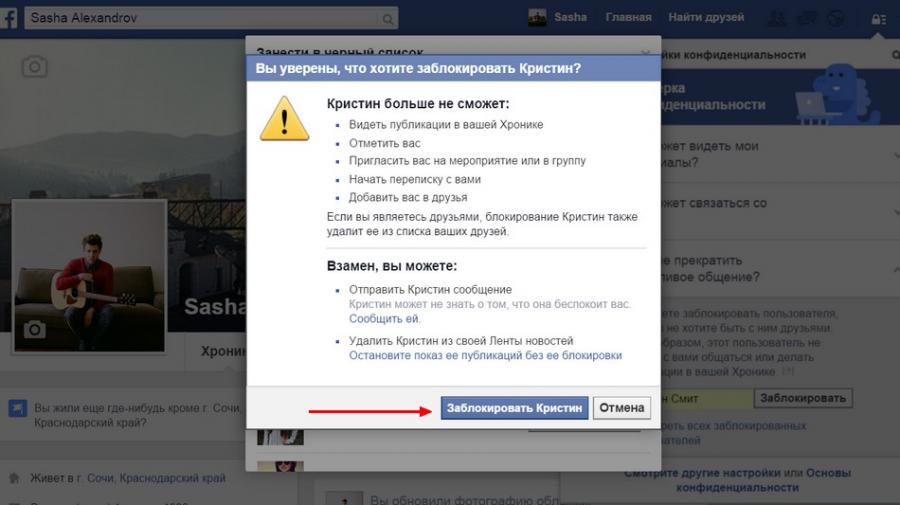The image size is (900, 505).
Task: Open the profile photo with the guitar
Action: pyautogui.click(x=90, y=275)
